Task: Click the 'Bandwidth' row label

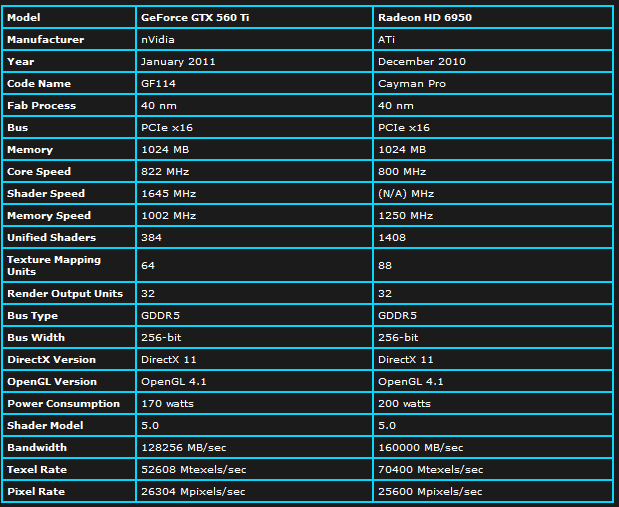Action: pyautogui.click(x=37, y=448)
